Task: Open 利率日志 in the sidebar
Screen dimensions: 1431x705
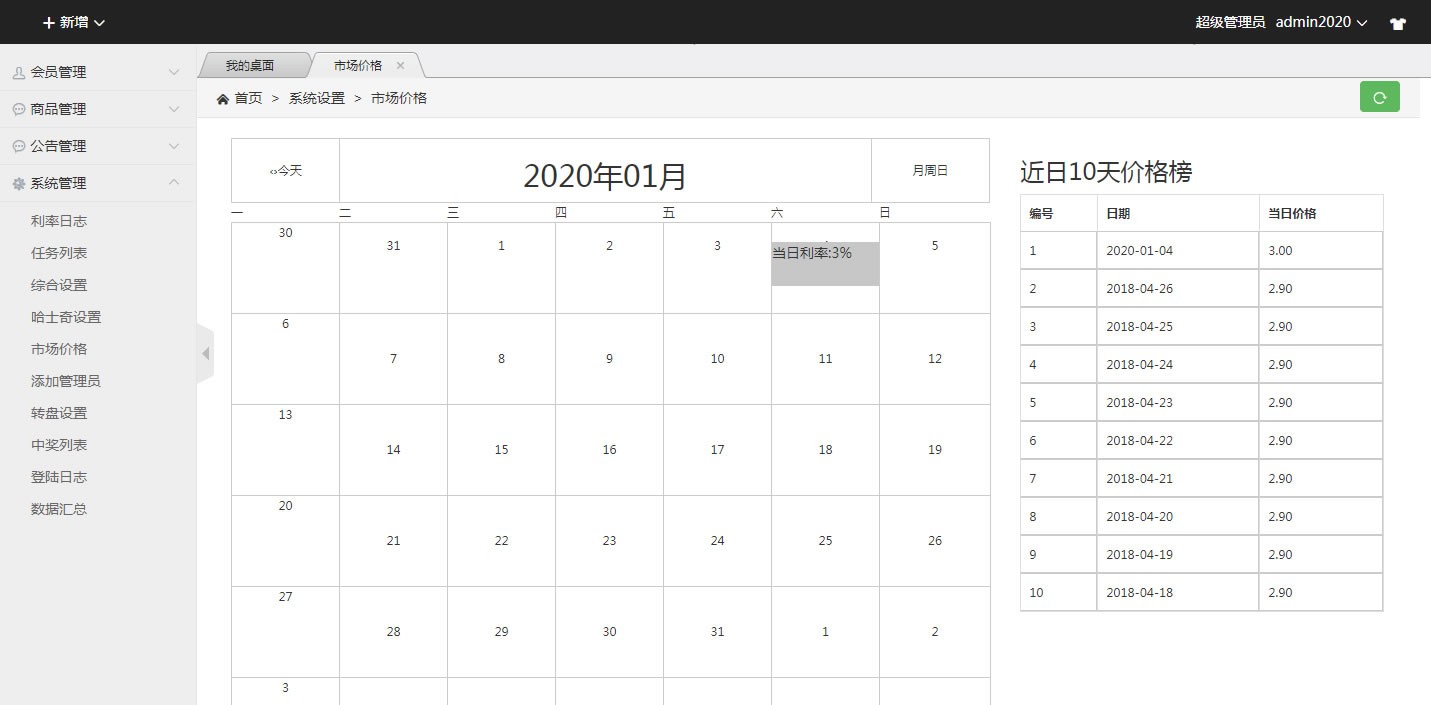Action: coord(59,221)
